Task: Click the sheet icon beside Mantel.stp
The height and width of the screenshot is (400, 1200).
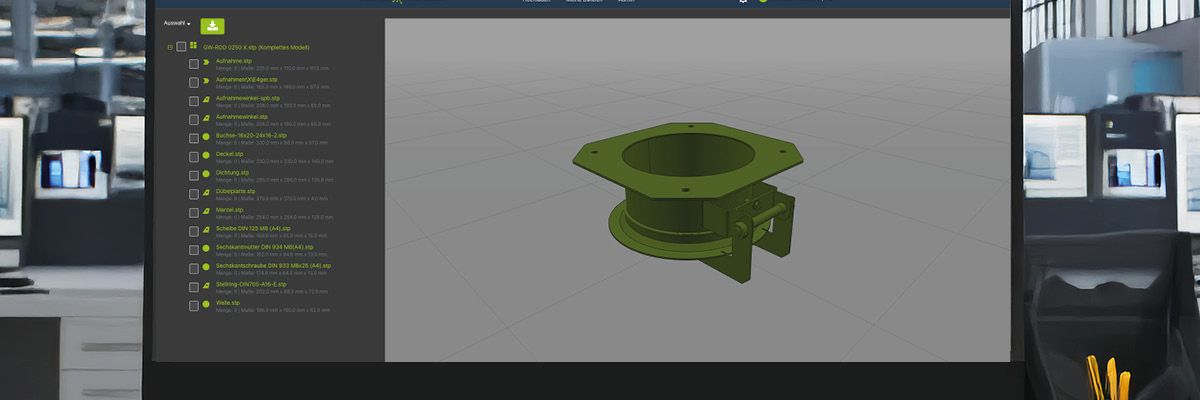Action: (x=206, y=211)
